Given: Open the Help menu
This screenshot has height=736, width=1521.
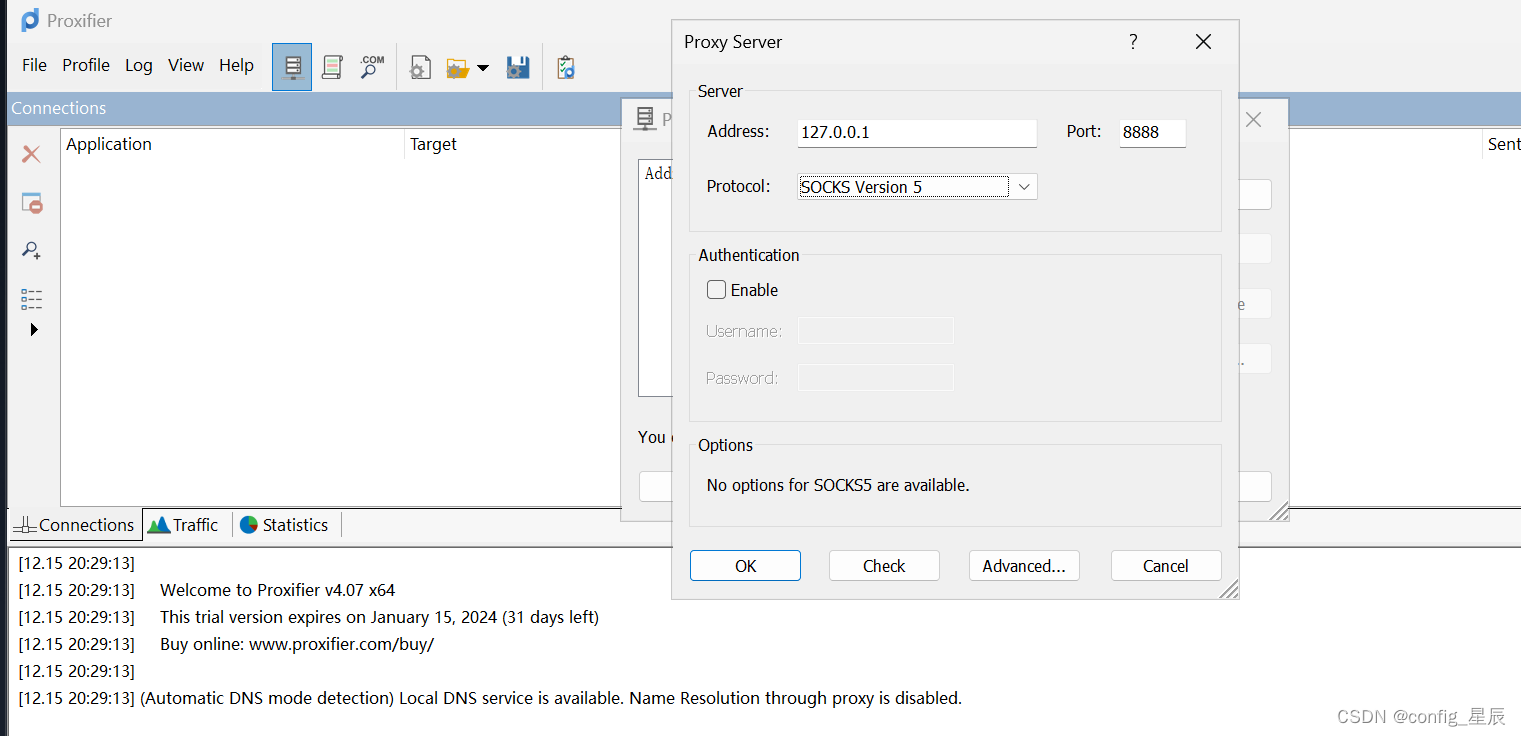Looking at the screenshot, I should click(237, 65).
